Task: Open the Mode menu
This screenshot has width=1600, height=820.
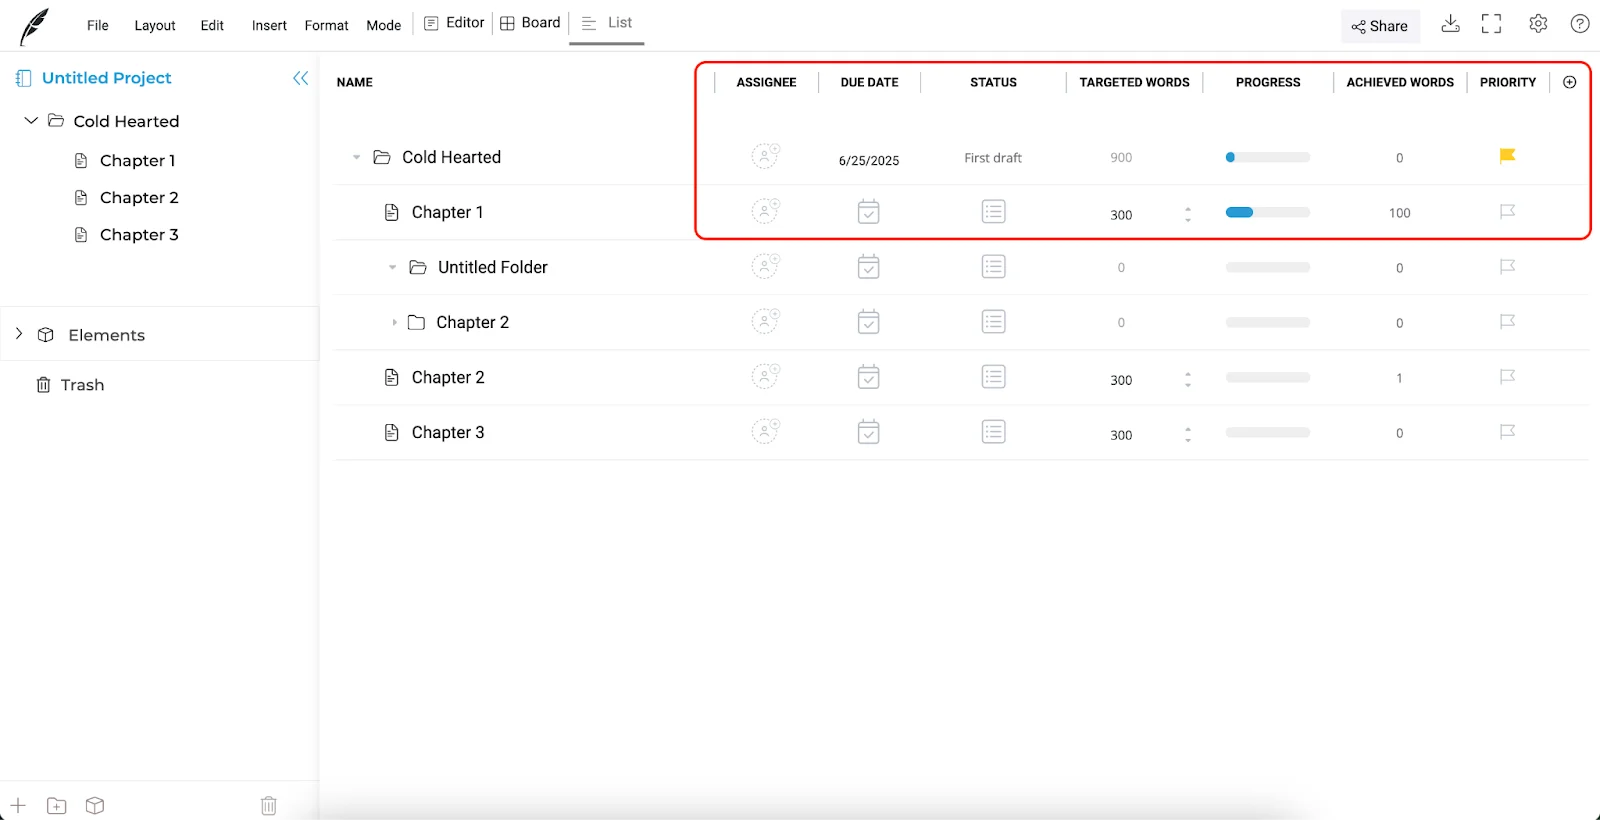Action: pos(384,26)
